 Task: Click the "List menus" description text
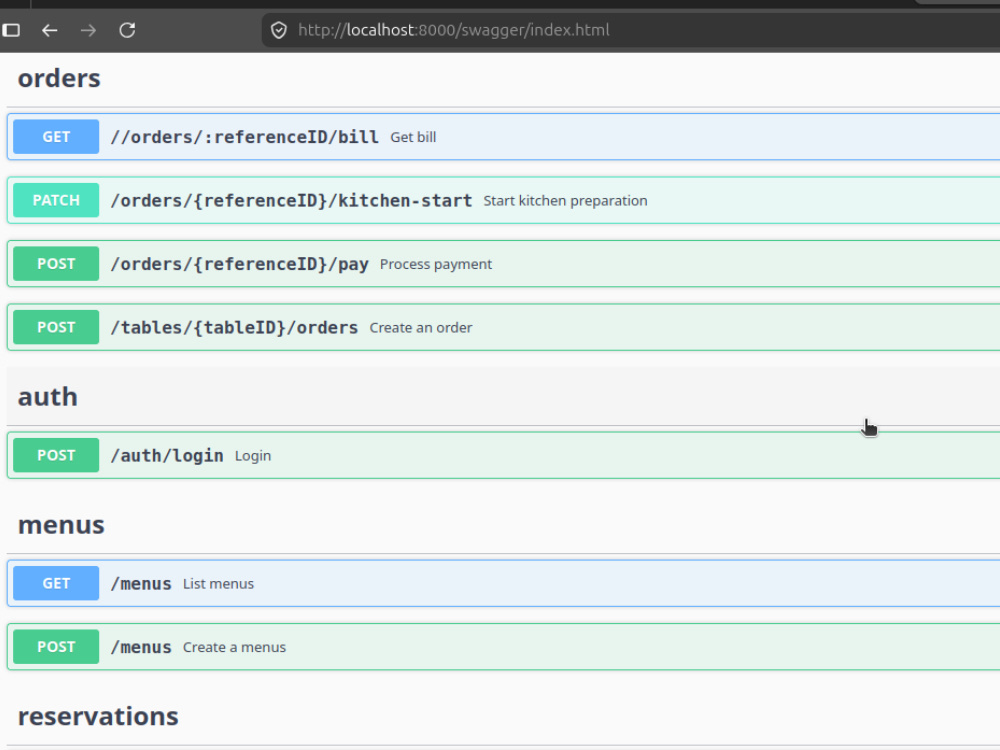(x=218, y=584)
